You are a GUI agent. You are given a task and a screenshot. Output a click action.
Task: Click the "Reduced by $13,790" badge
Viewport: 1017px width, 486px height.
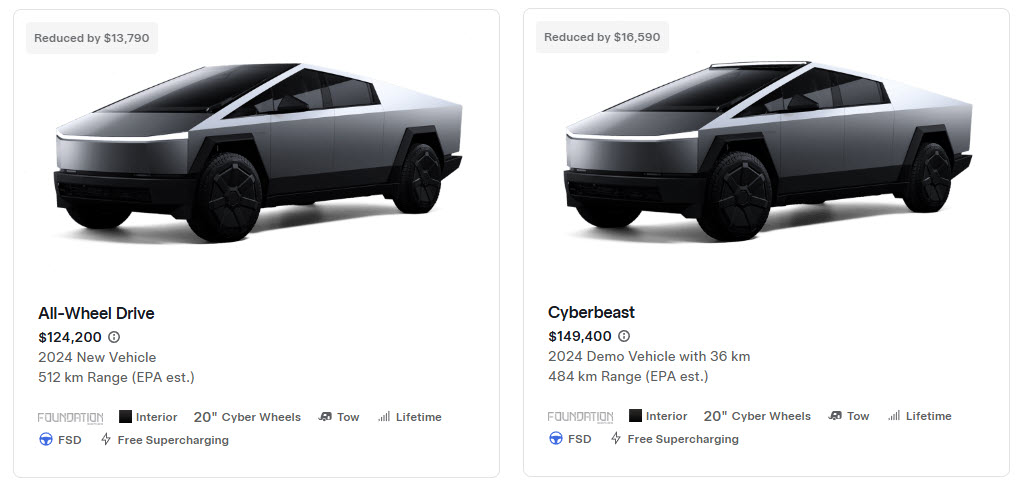(x=92, y=38)
